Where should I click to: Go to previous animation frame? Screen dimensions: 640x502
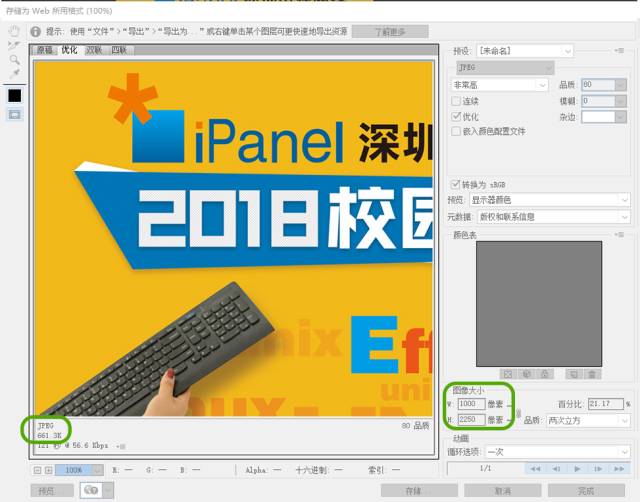(x=556, y=469)
